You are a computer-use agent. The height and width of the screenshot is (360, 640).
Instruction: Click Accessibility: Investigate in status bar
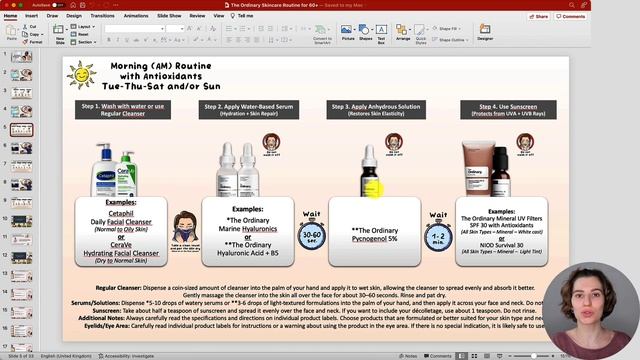point(127,356)
